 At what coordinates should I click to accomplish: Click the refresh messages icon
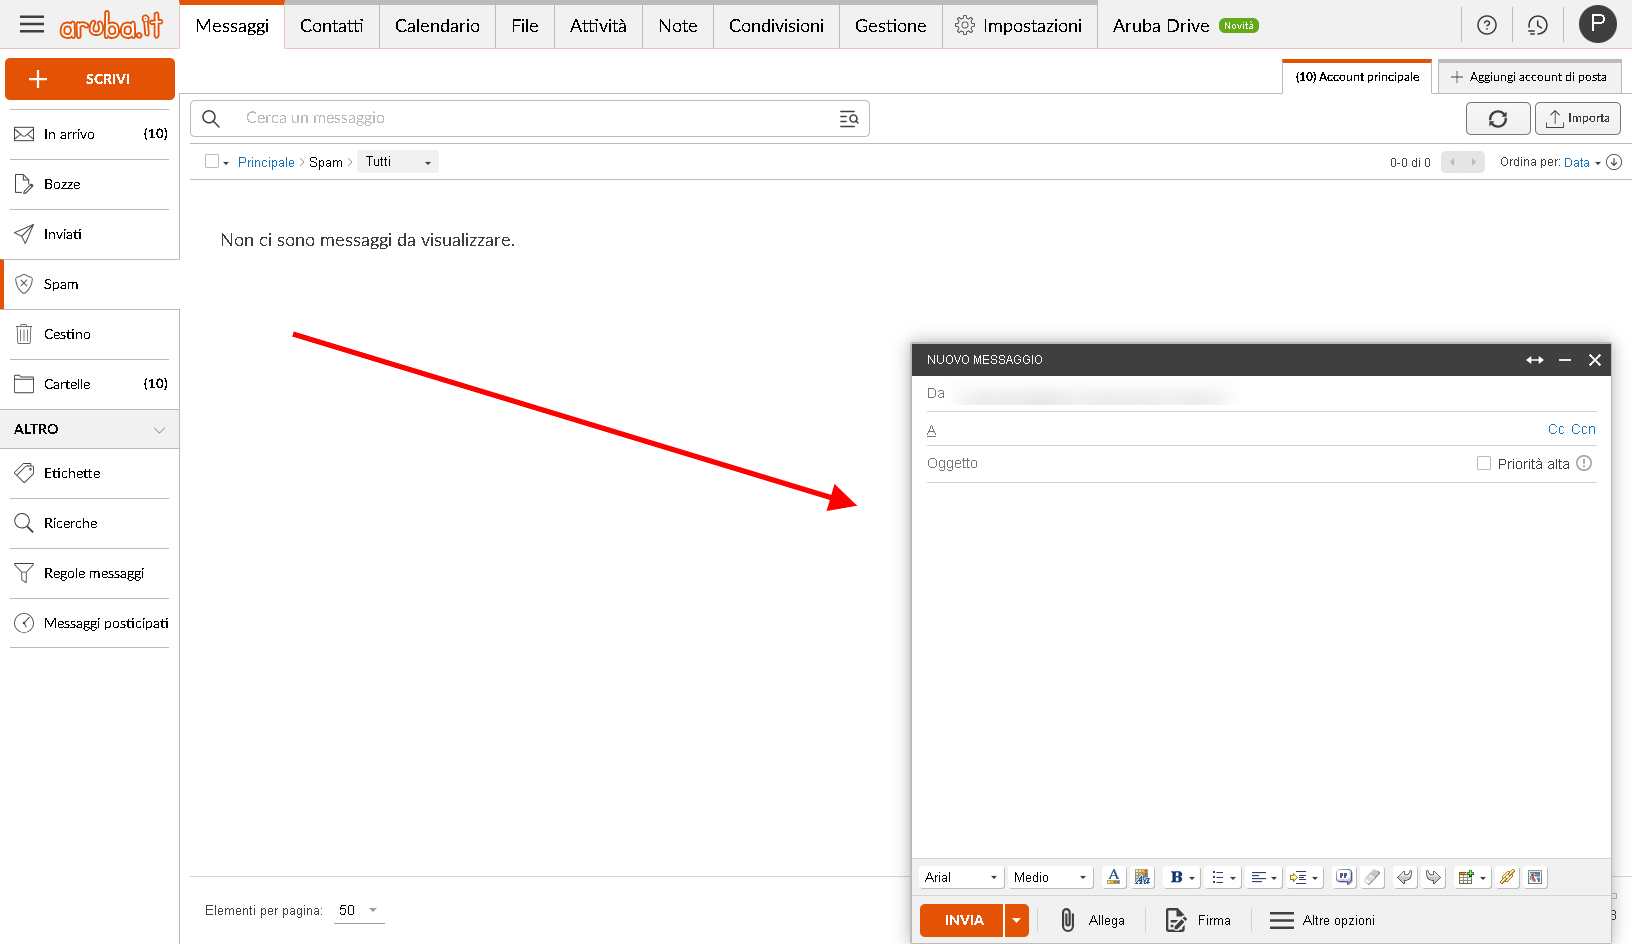point(1498,118)
